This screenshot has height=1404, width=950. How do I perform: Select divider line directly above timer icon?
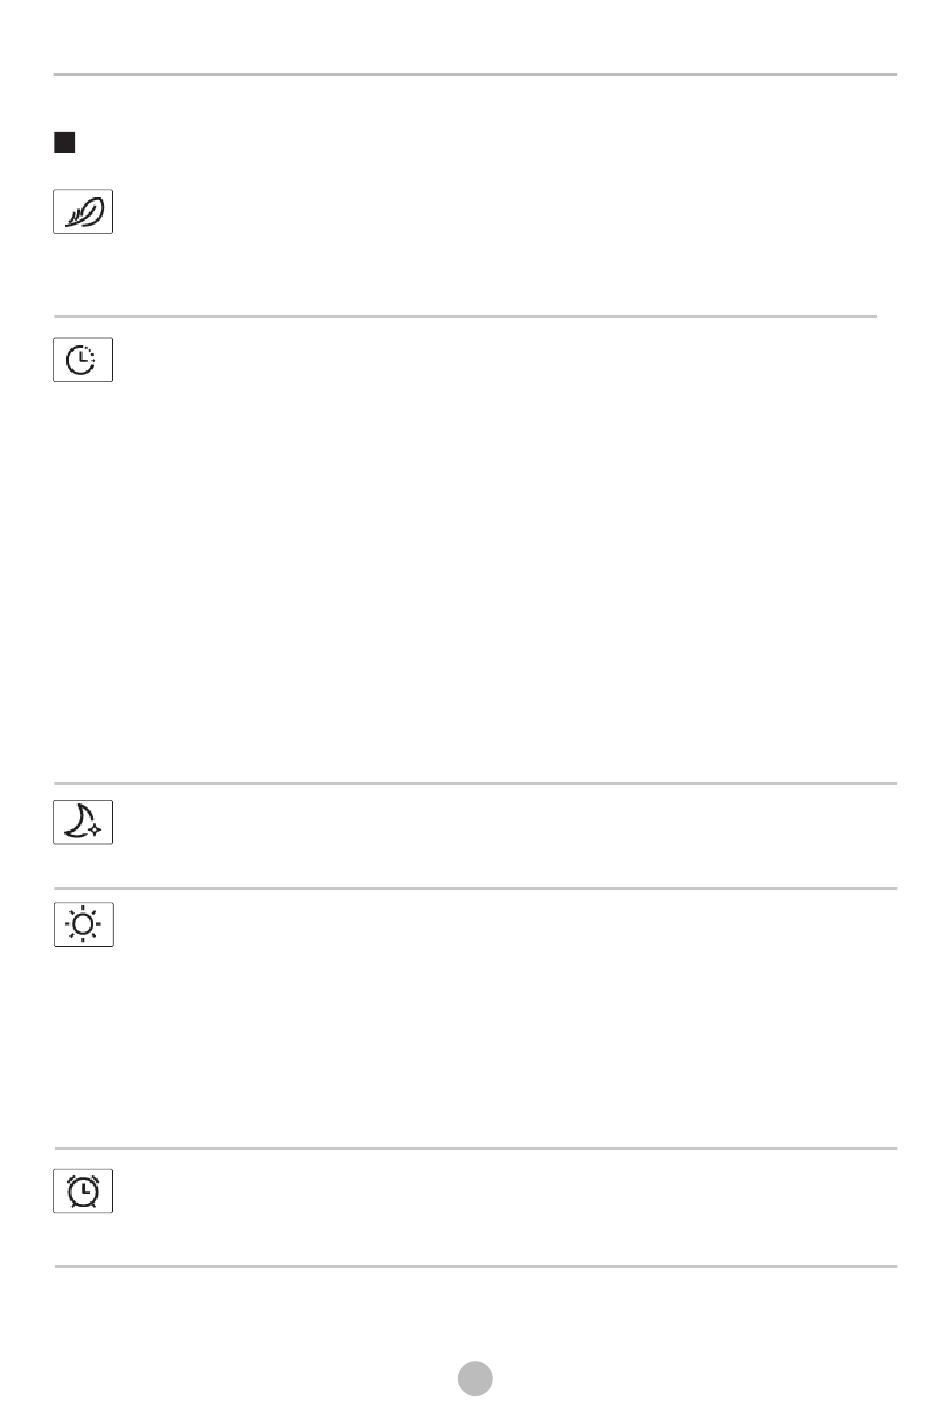tap(465, 316)
